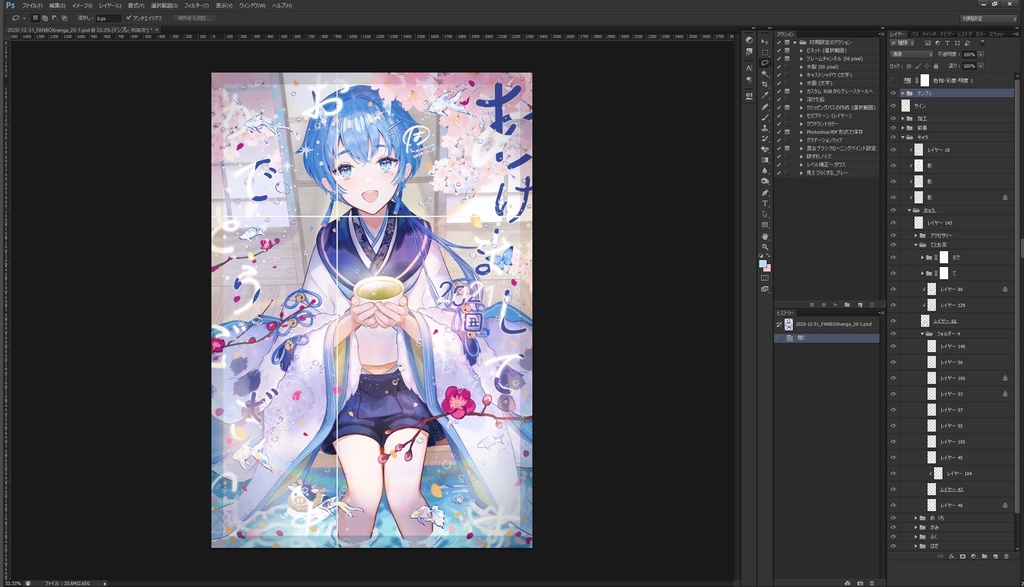
Task: Select the Brush tool
Action: tap(765, 118)
